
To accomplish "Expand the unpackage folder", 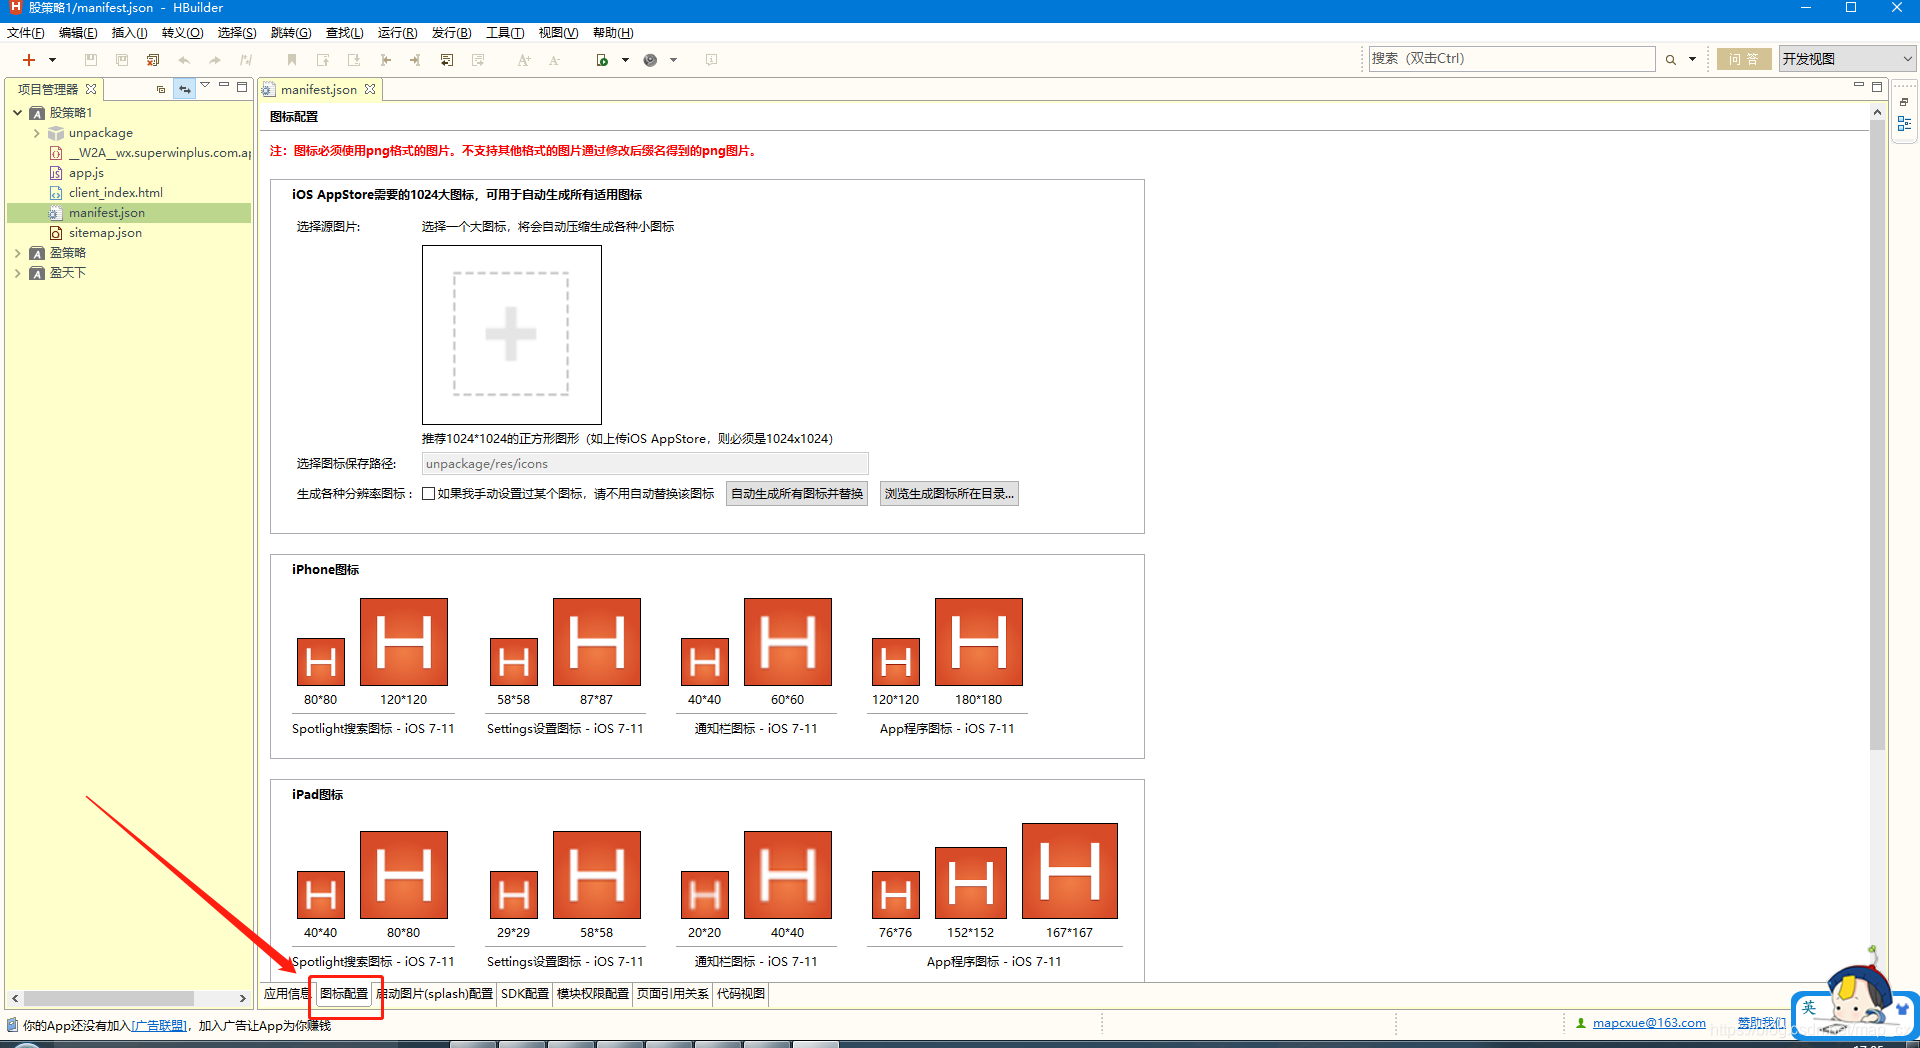I will point(36,133).
